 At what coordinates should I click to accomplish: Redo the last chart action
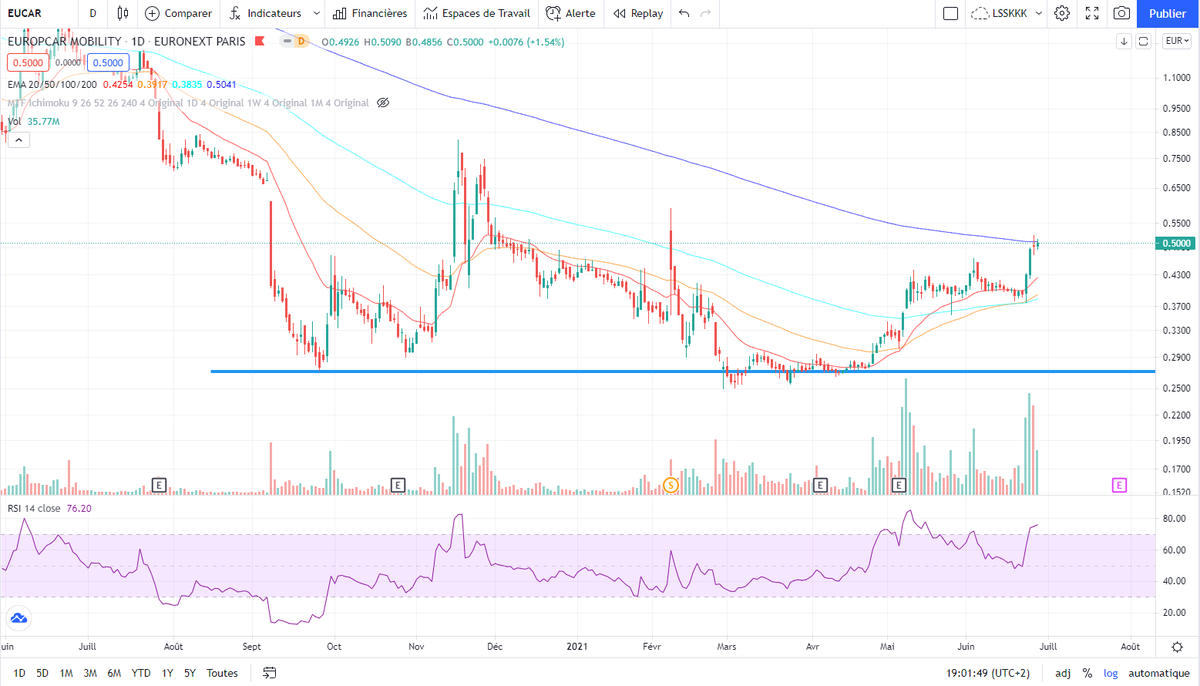(706, 14)
